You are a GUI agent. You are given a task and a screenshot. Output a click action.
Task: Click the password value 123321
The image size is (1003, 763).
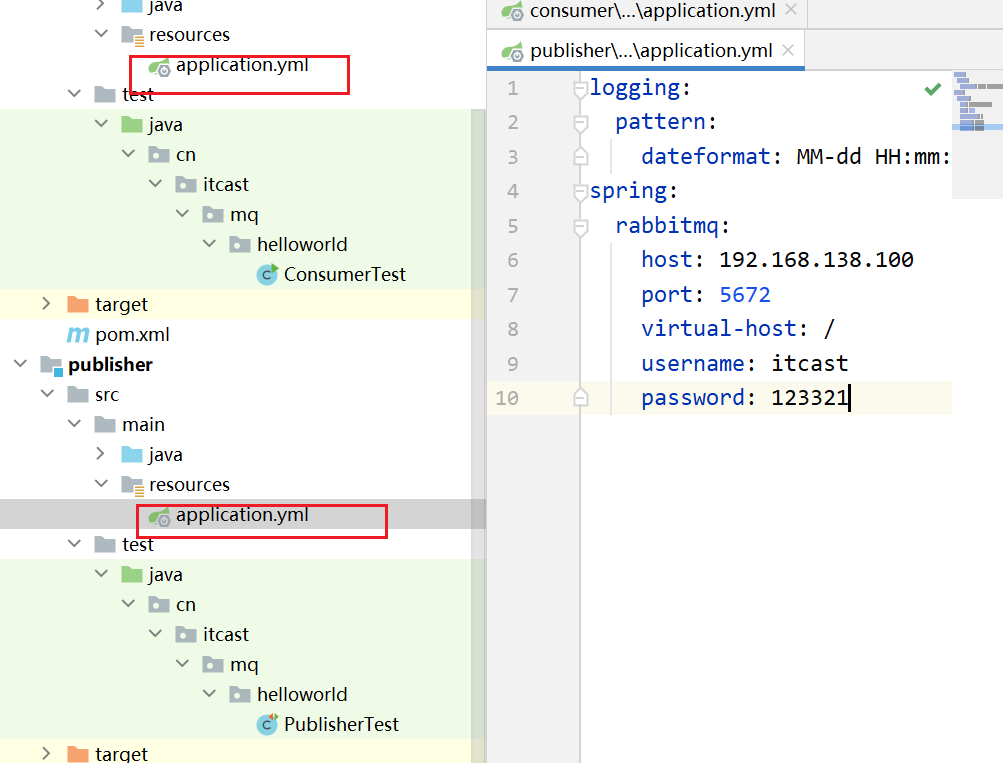coord(809,398)
